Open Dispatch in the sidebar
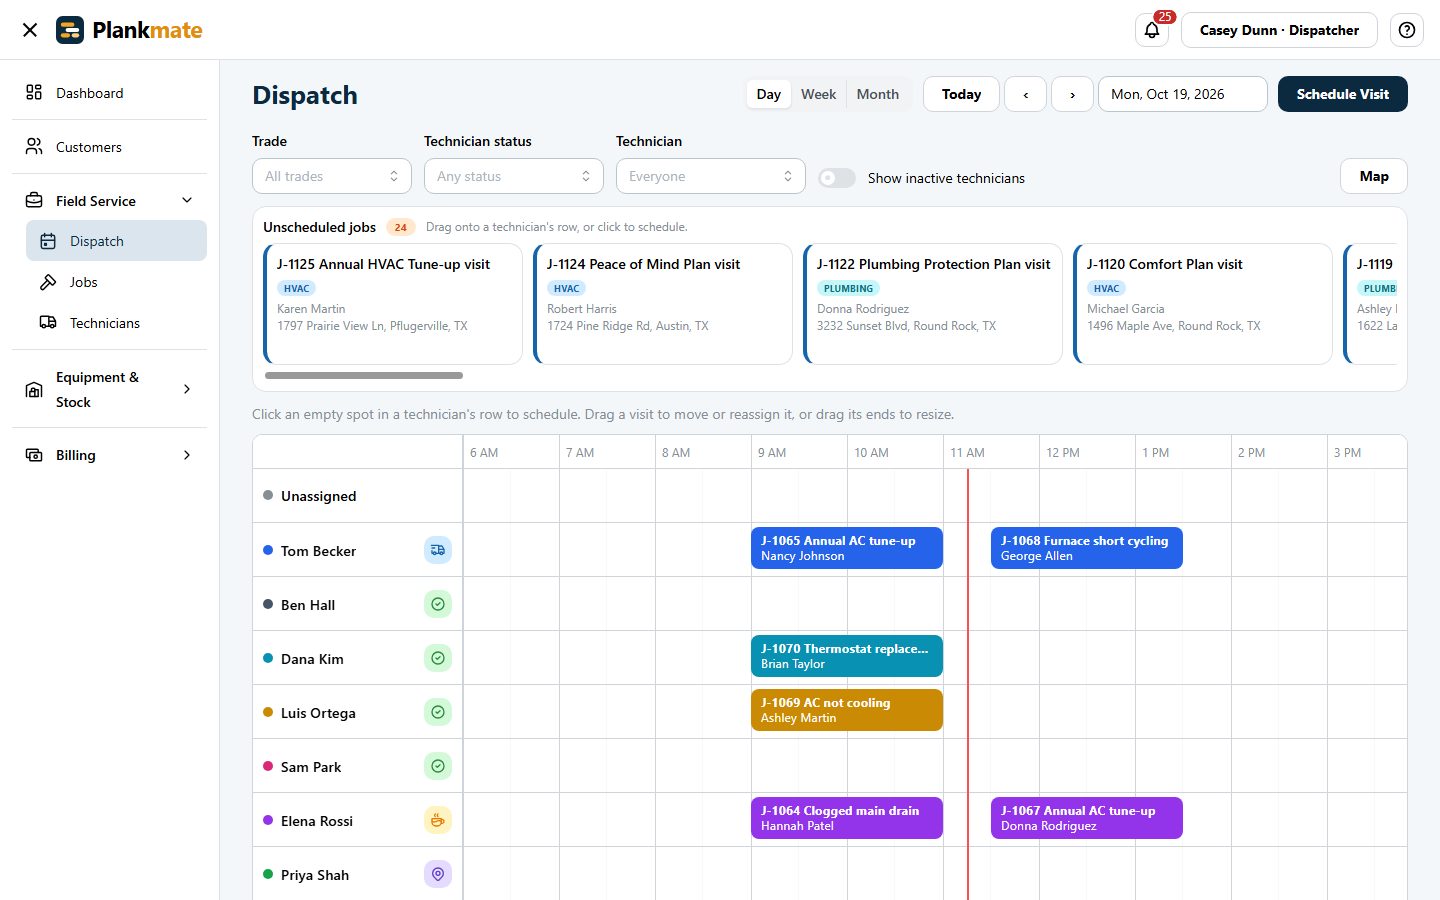The image size is (1440, 900). (116, 241)
